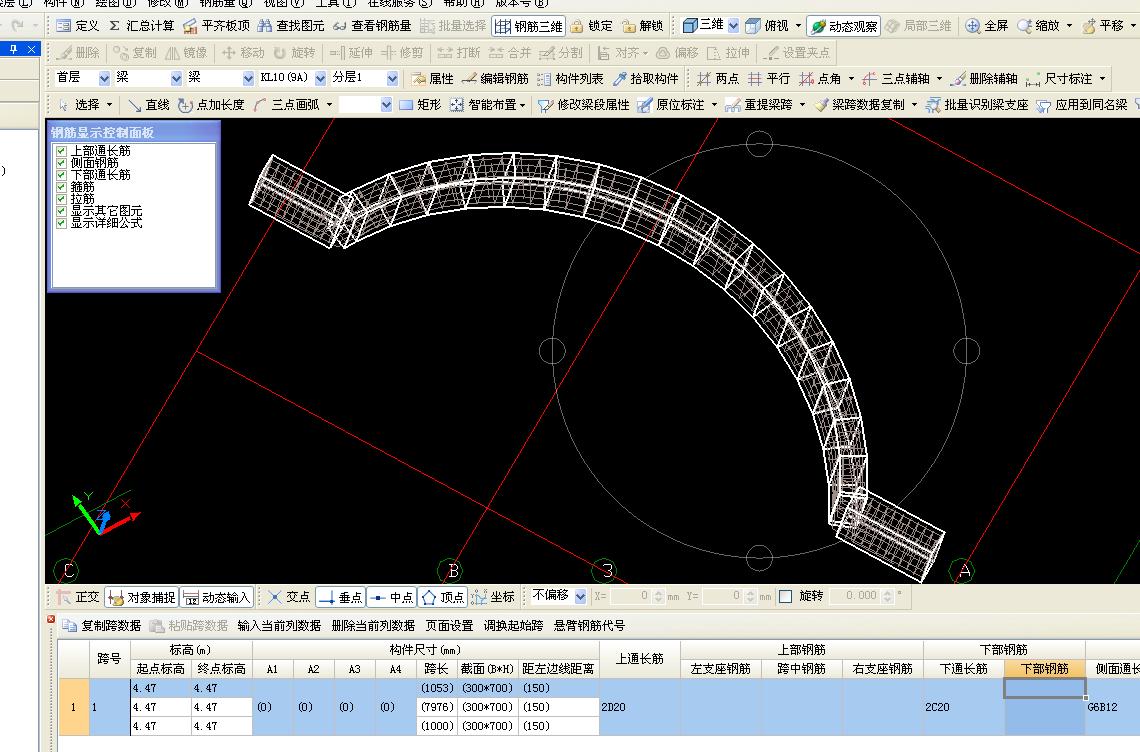Click the 查找图元 find element icon
Image resolution: width=1140 pixels, height=752 pixels.
pyautogui.click(x=291, y=26)
